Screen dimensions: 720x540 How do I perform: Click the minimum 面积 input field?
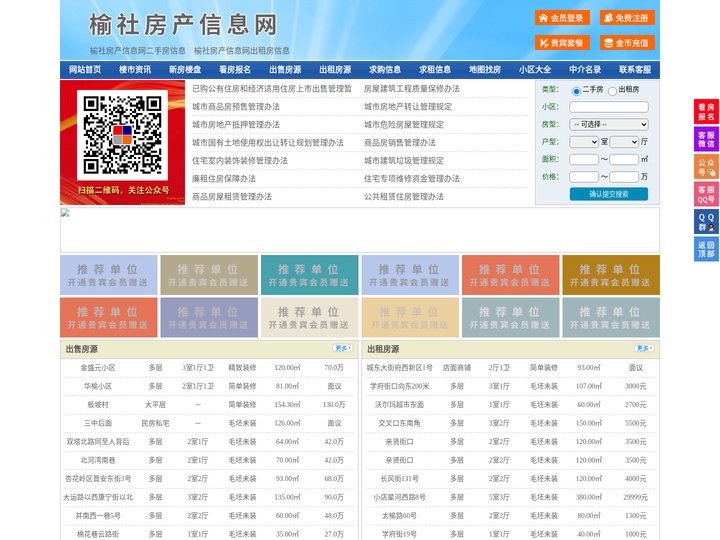(x=584, y=159)
